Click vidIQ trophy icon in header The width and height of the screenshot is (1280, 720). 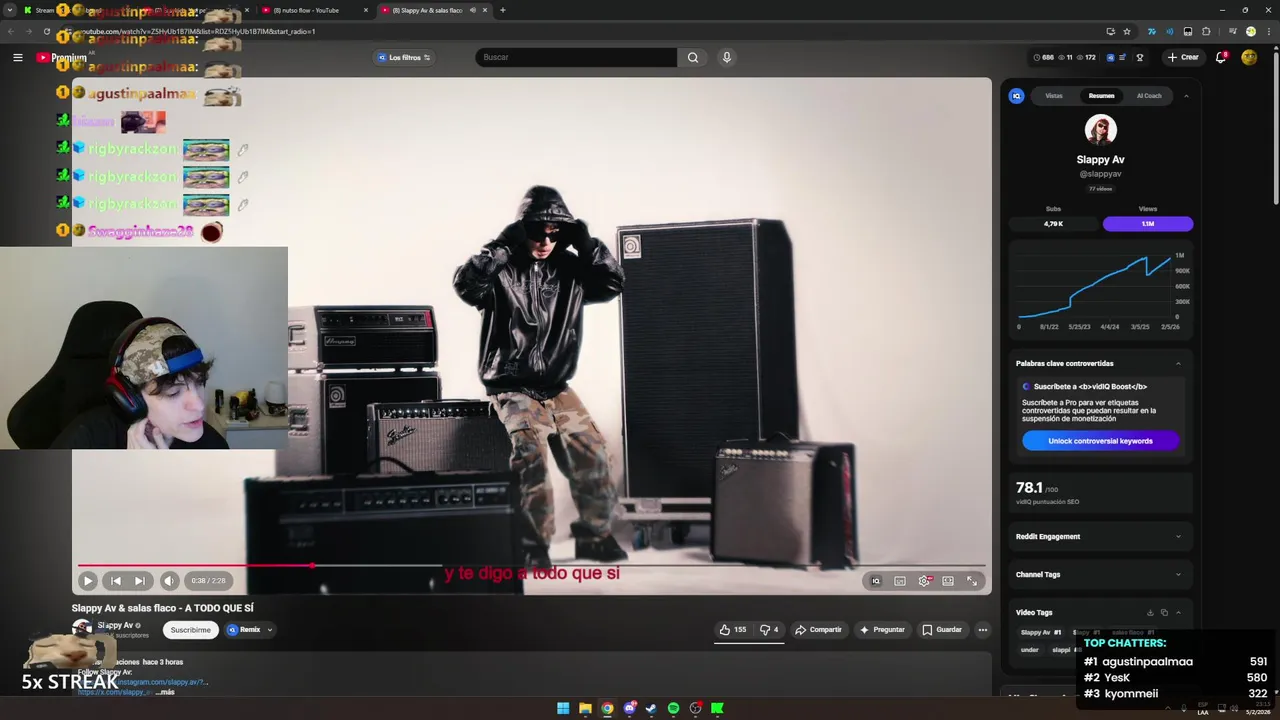click(1140, 57)
